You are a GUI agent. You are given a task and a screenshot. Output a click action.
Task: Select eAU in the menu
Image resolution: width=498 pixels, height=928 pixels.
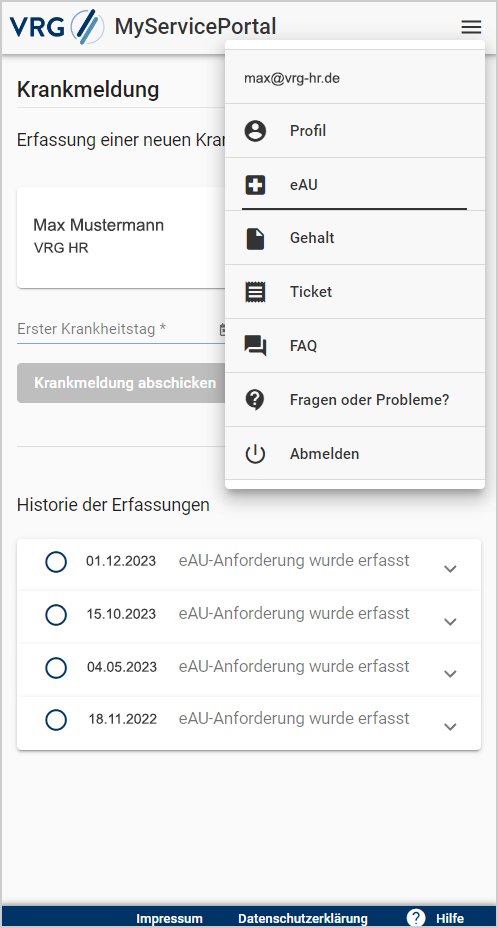point(355,185)
